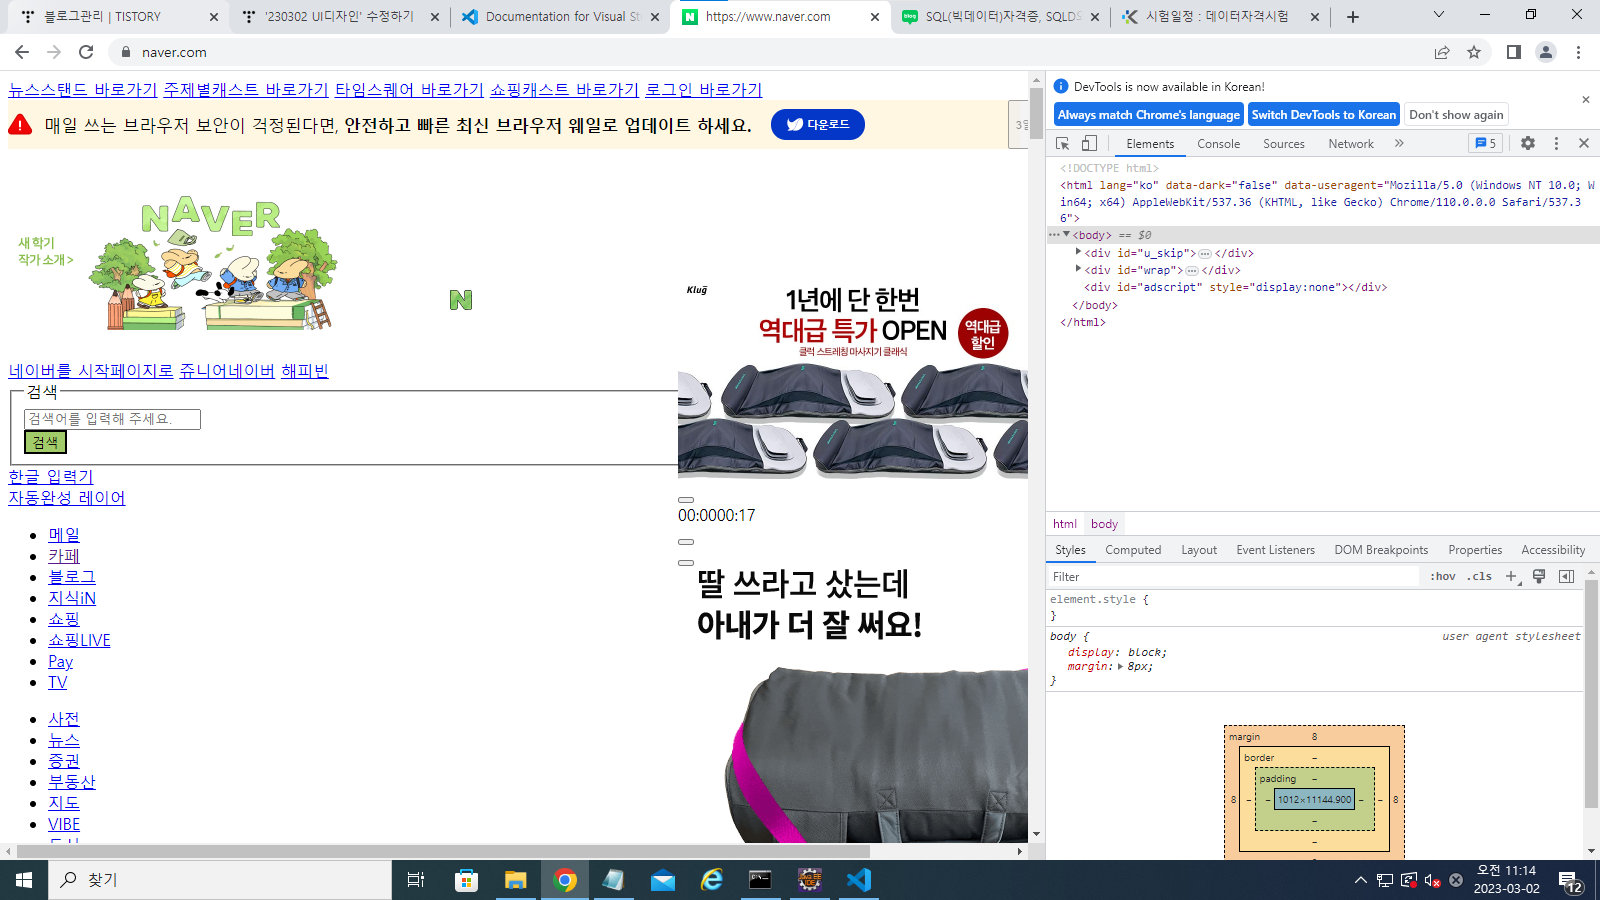Toggle the inspect element picker icon
The height and width of the screenshot is (900, 1600).
(1063, 143)
